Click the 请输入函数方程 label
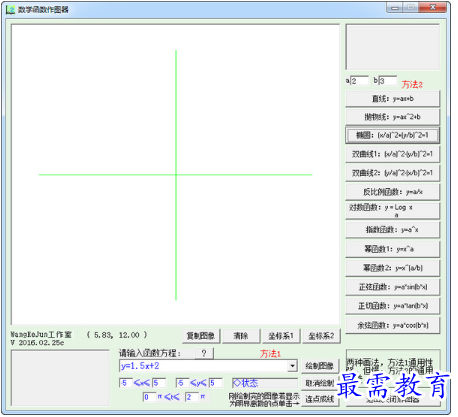 150,353
